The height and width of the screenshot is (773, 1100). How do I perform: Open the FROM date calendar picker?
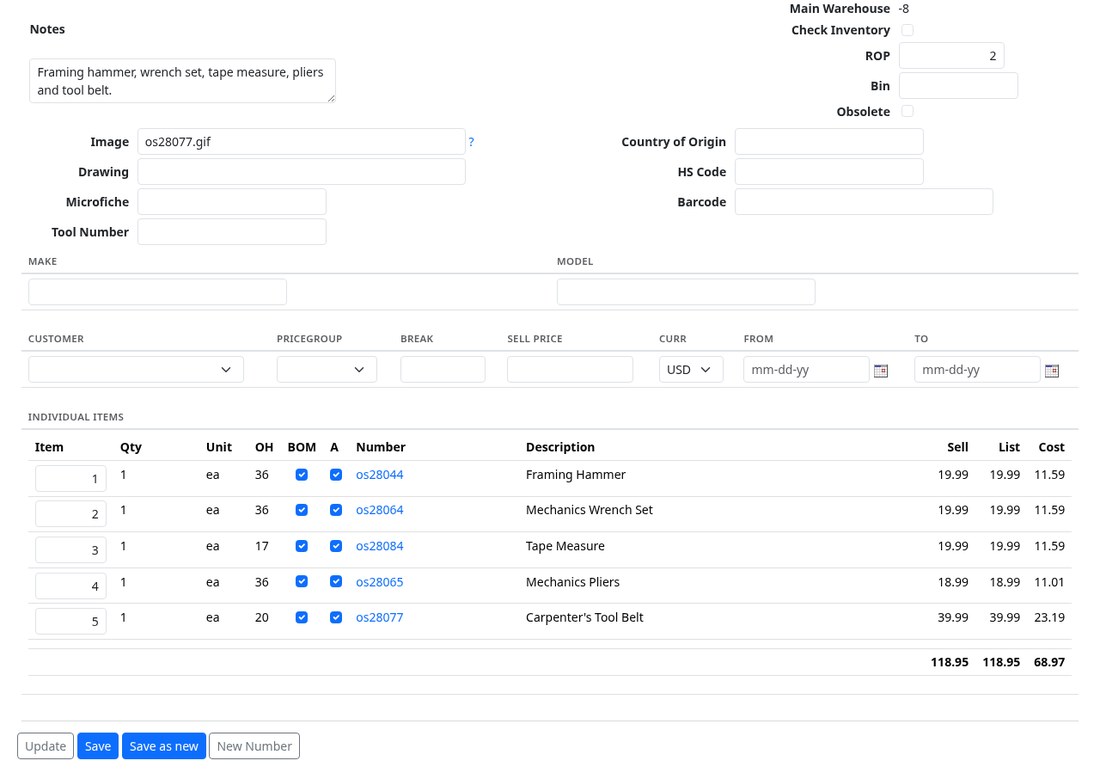coord(880,370)
